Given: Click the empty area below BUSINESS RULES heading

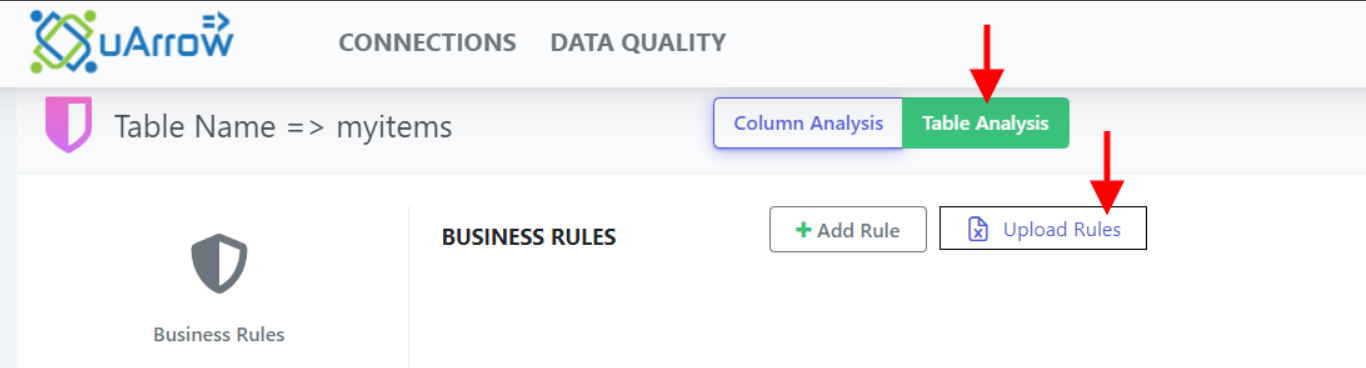Looking at the screenshot, I should click(x=880, y=310).
